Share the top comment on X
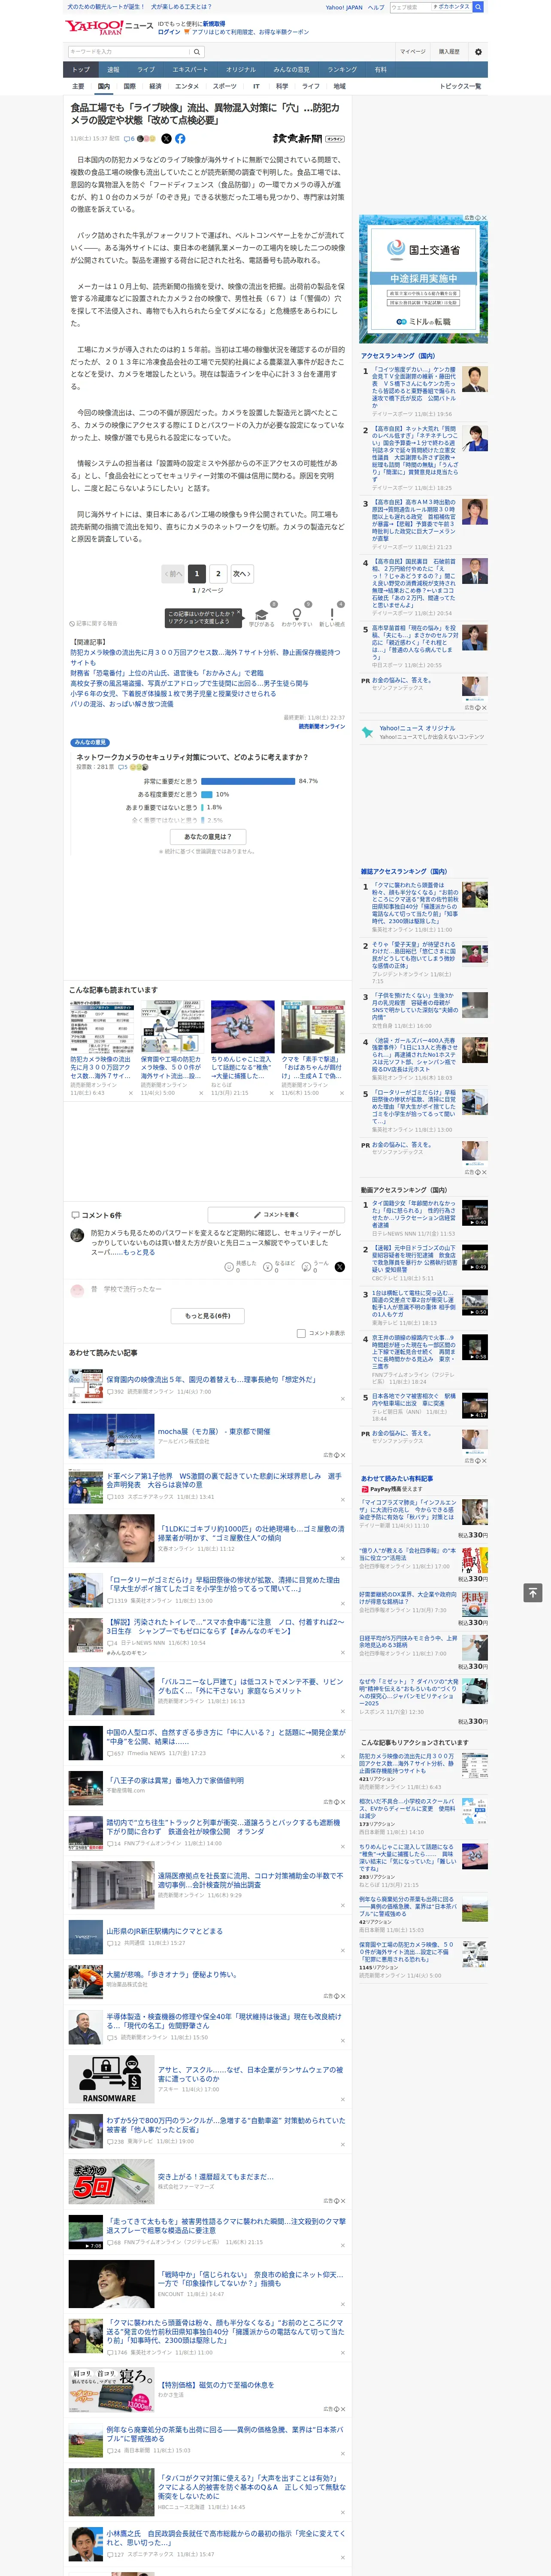This screenshot has height=2576, width=551. tap(340, 1266)
